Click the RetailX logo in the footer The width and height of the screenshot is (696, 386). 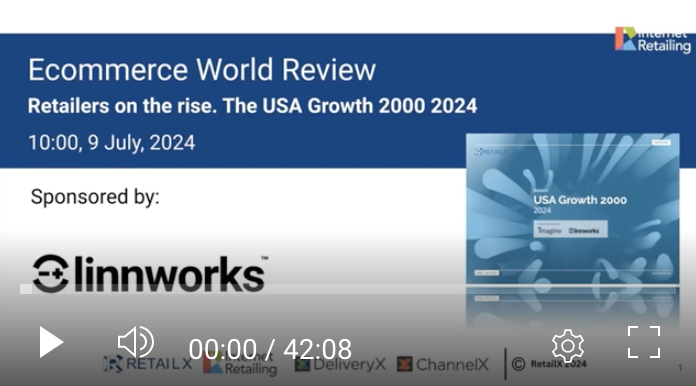coord(147,364)
